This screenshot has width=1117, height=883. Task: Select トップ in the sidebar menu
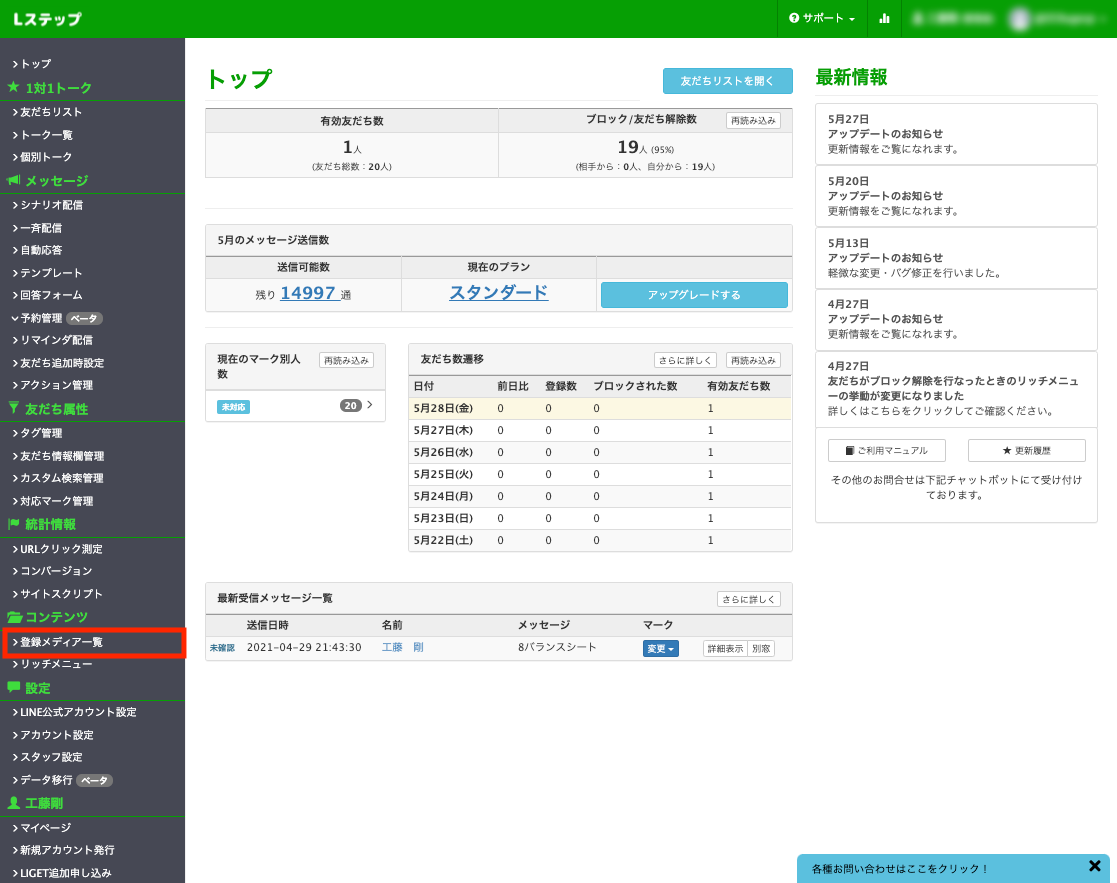coord(33,63)
